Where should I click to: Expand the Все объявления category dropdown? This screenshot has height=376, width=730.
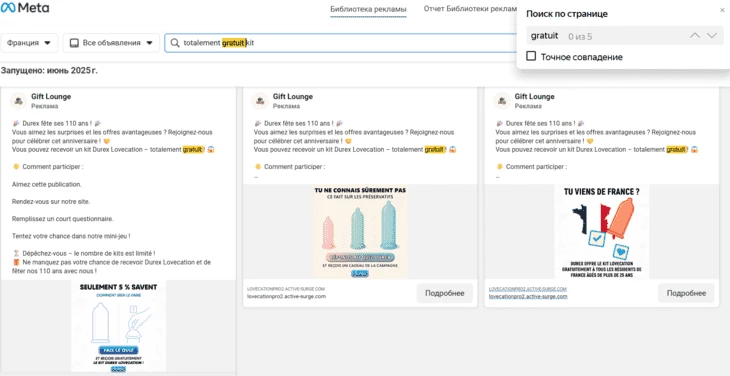[111, 43]
